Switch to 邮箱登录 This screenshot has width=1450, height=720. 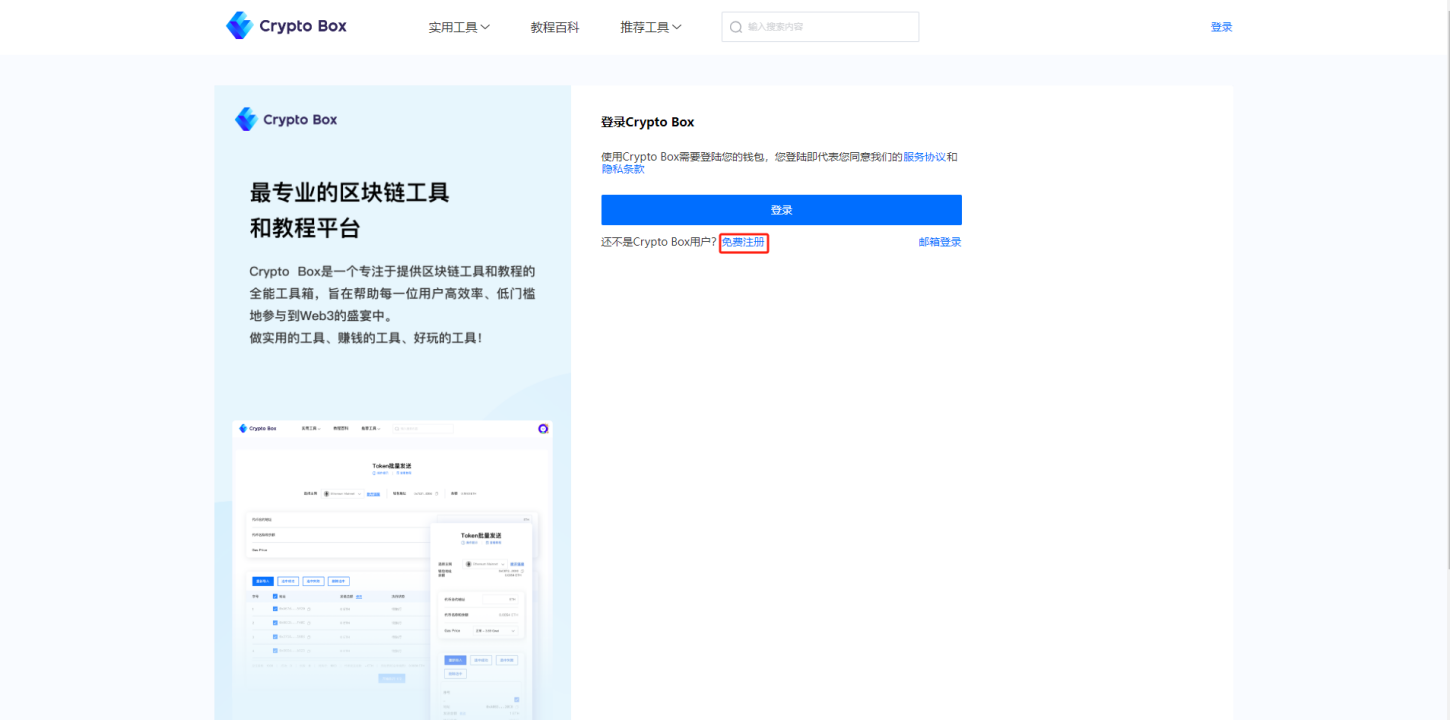[x=940, y=242]
